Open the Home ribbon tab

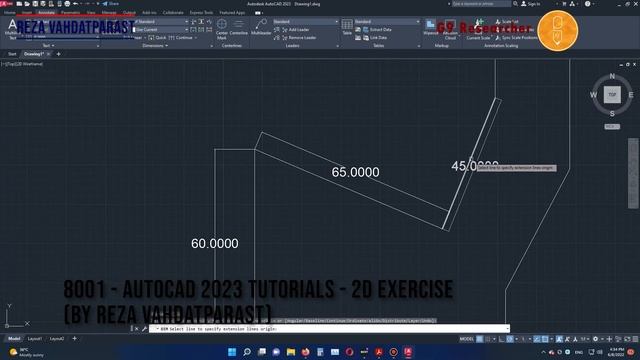pos(9,13)
